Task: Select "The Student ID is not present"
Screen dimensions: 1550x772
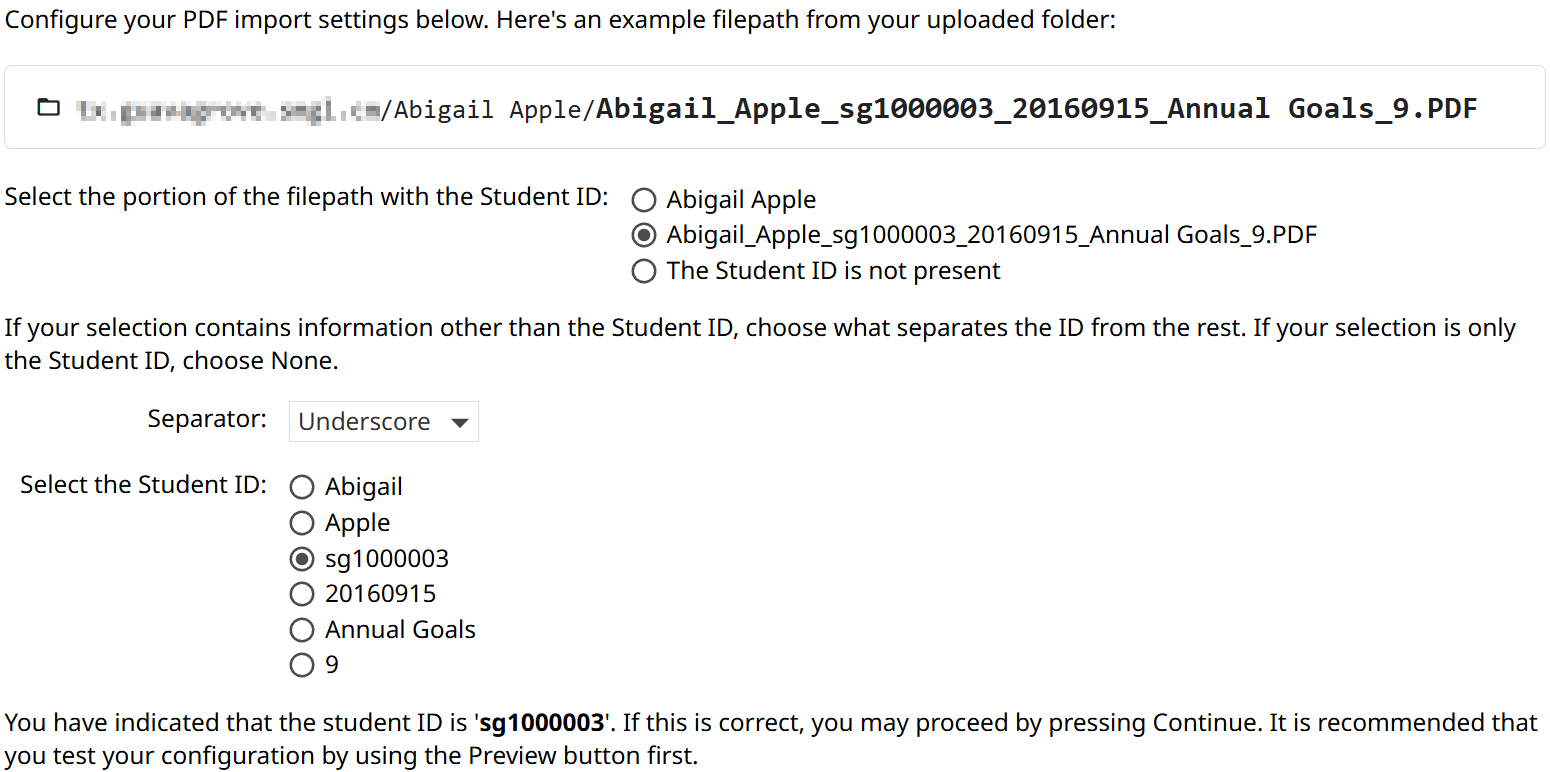Action: (644, 271)
